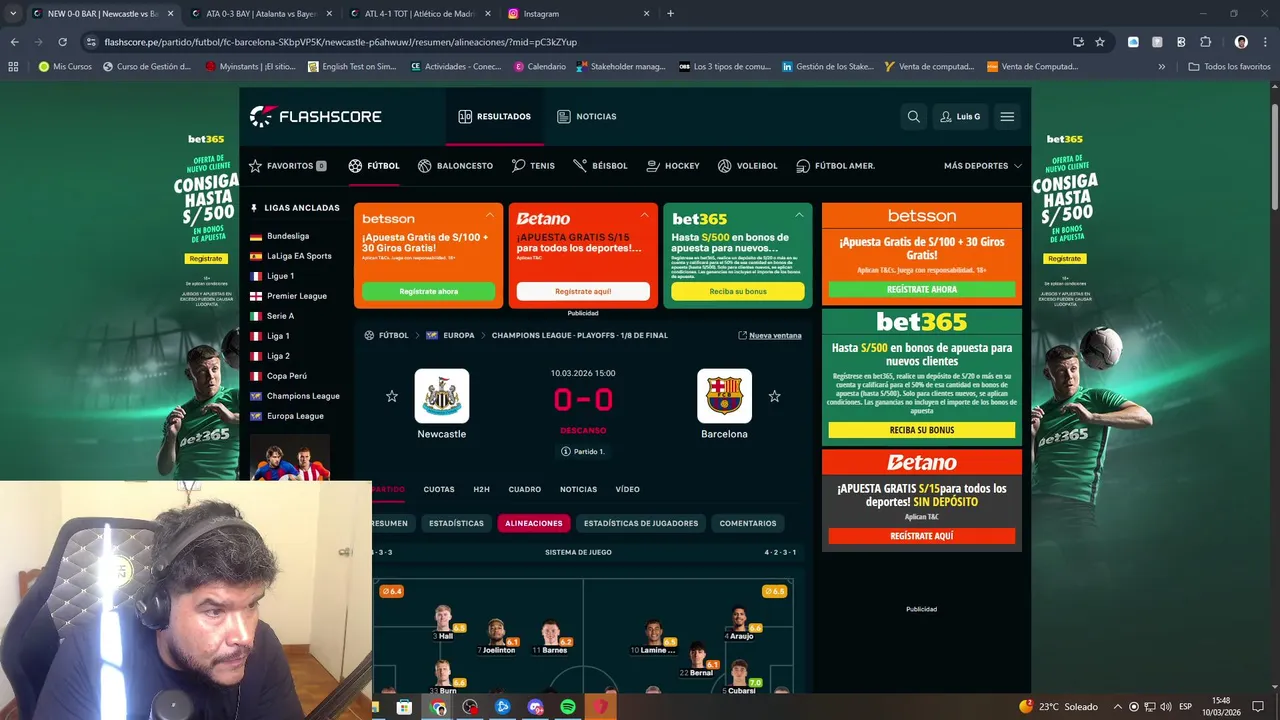Select Hockey sport tab

[x=673, y=166]
